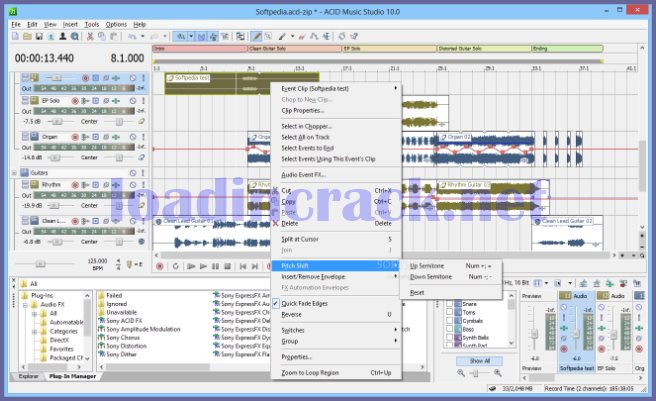Check the Bass checkbox
The image size is (656, 401).
tap(449, 329)
